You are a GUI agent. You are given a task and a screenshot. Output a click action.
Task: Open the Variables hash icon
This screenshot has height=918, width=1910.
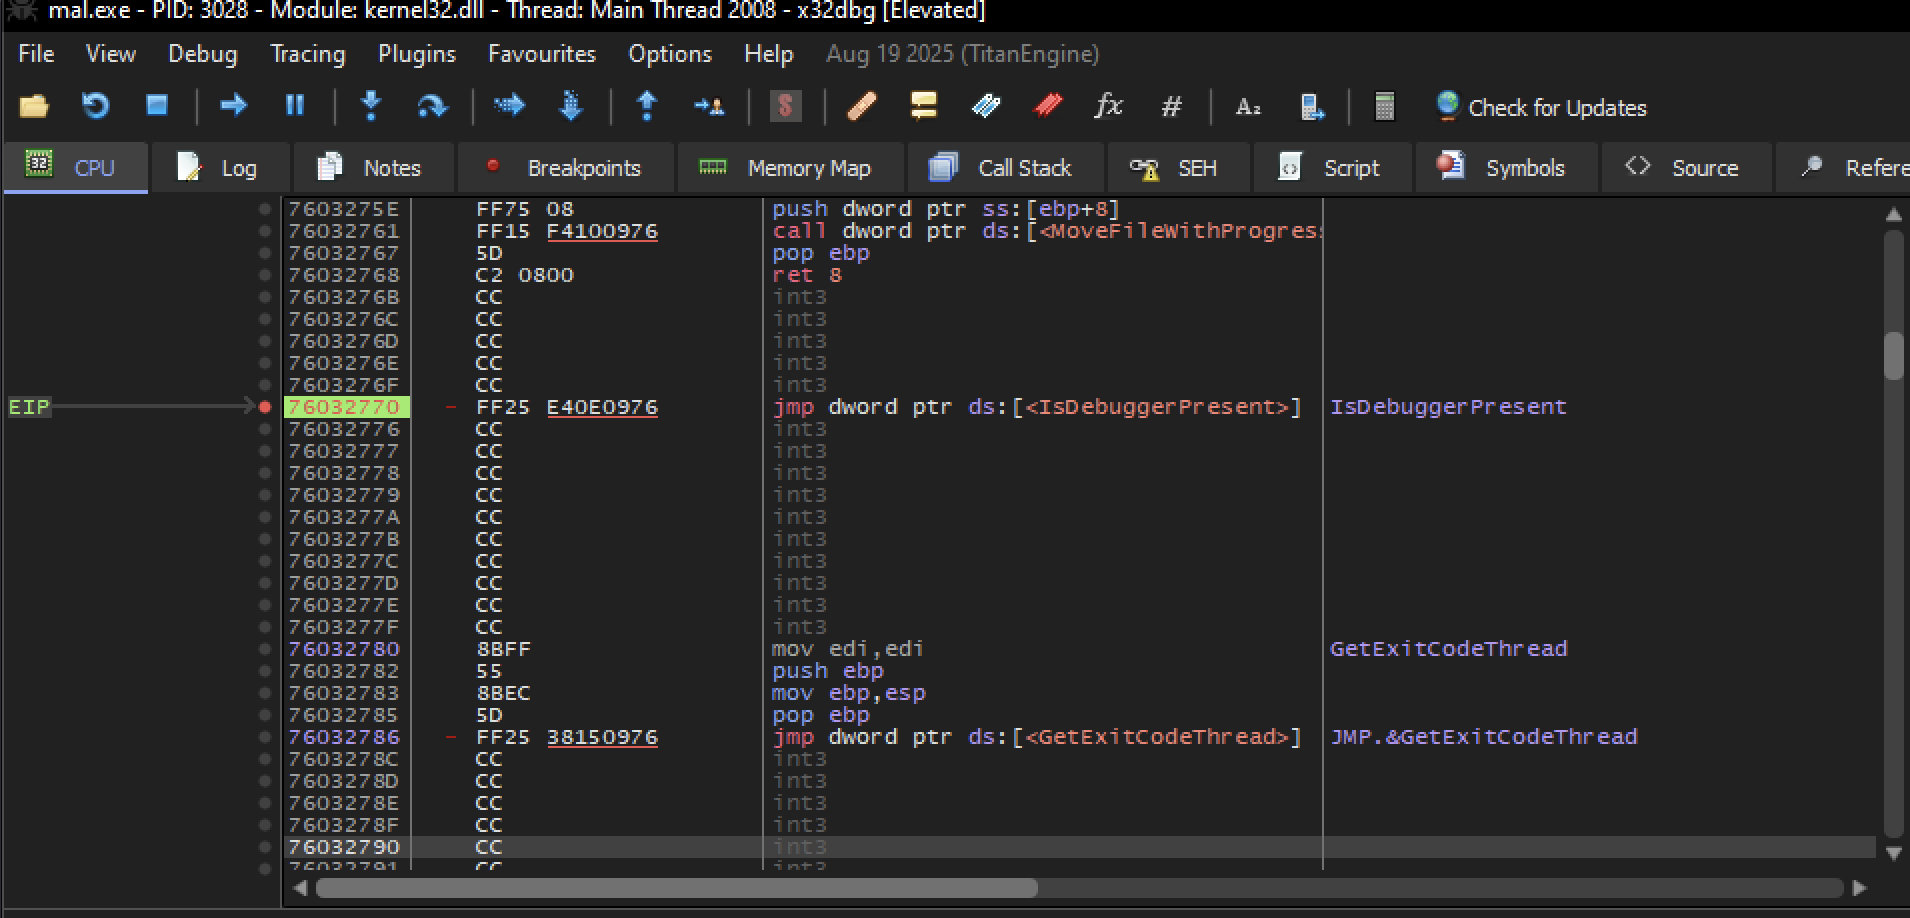pos(1171,106)
